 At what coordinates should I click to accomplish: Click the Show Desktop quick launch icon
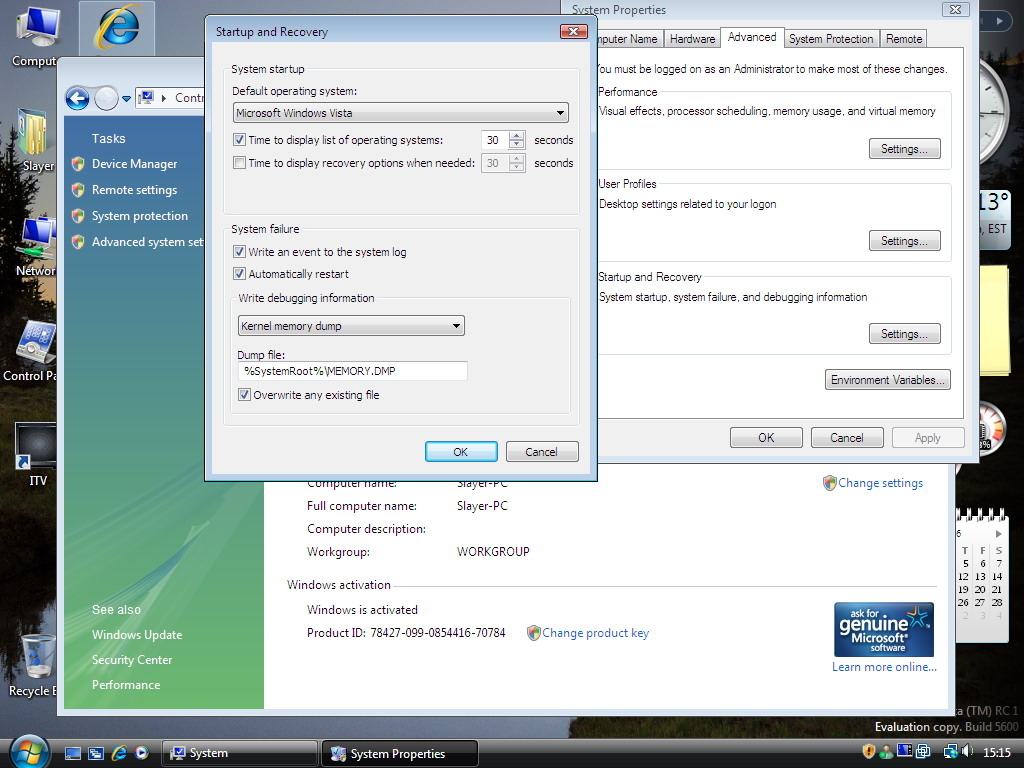point(73,753)
